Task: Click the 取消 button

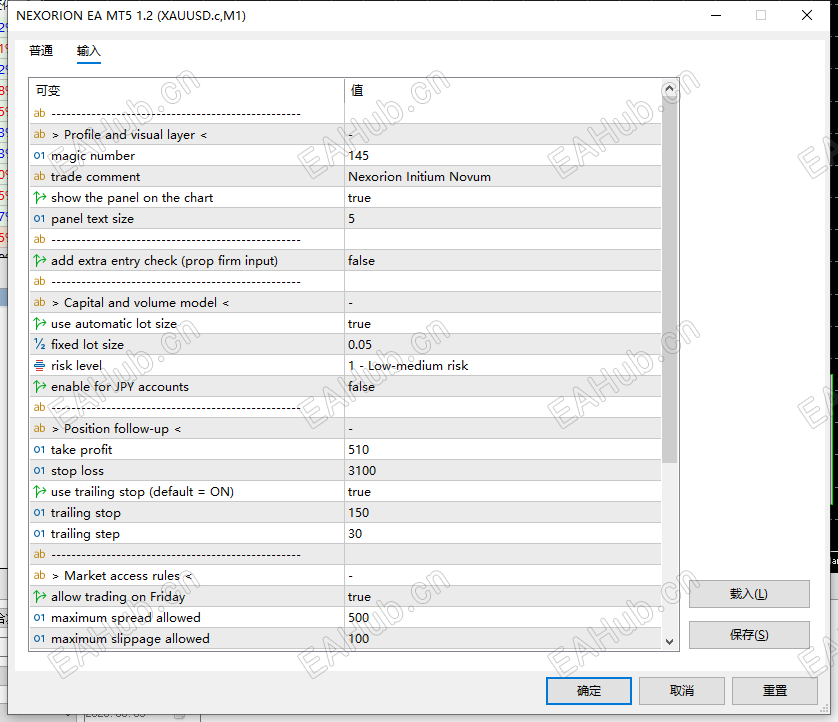Action: [681, 690]
